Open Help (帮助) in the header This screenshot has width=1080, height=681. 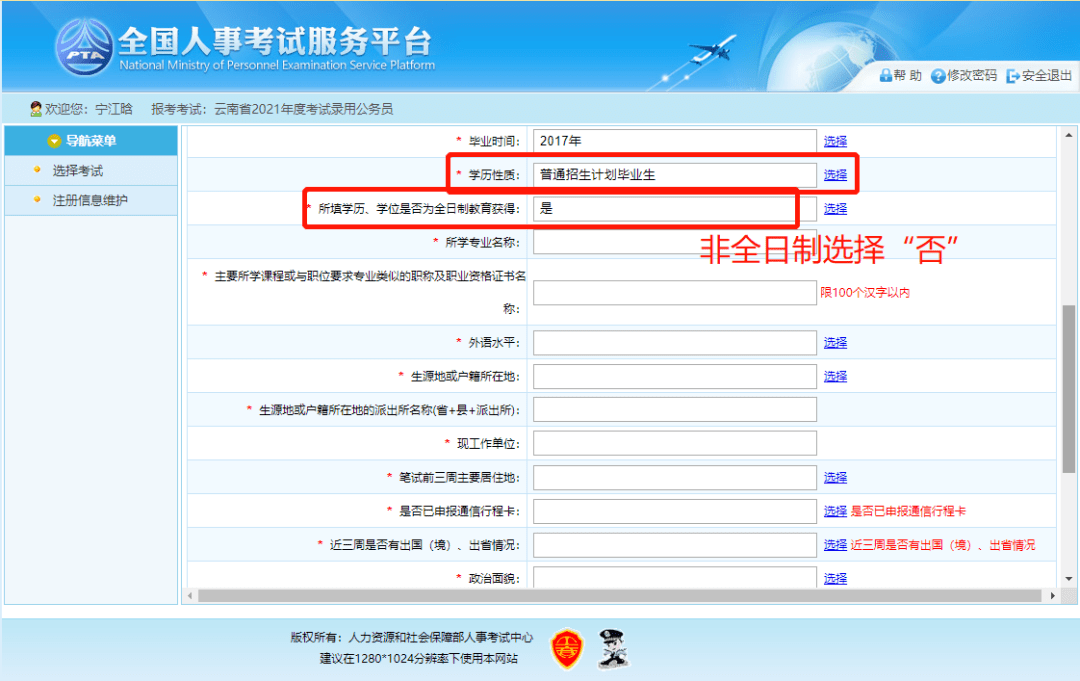click(x=900, y=76)
